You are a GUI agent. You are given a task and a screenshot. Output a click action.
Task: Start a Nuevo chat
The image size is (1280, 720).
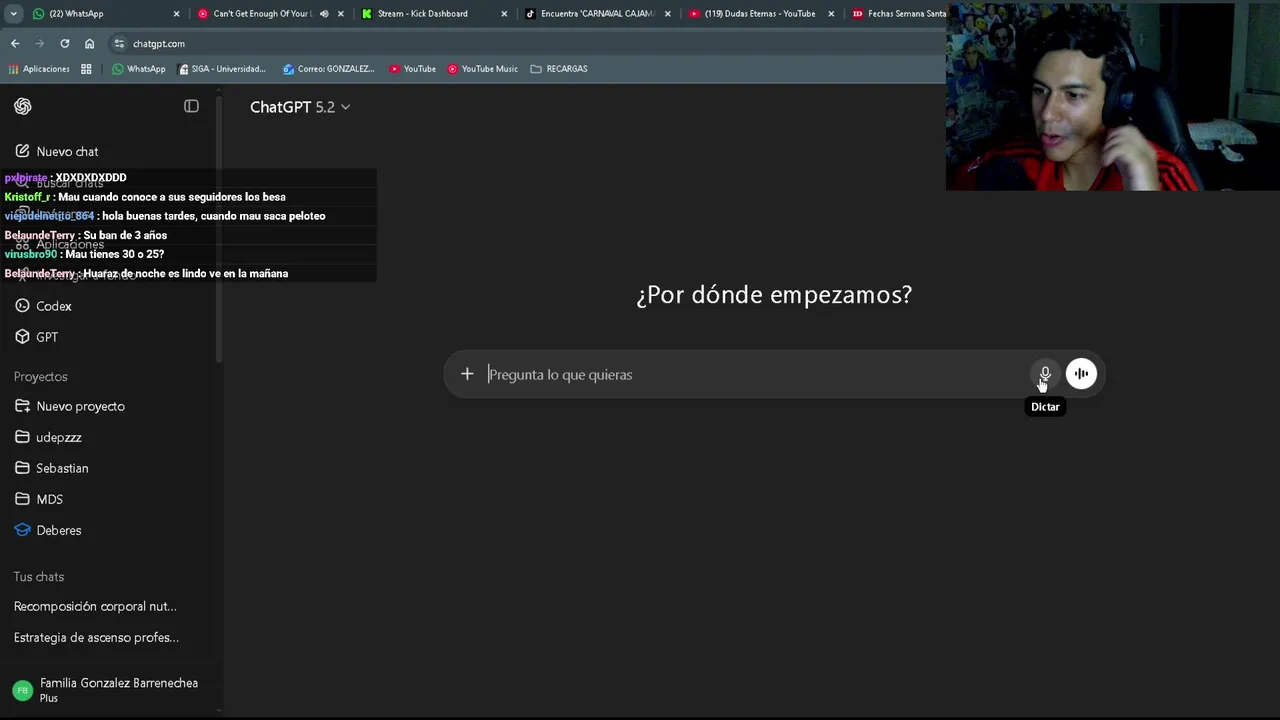click(67, 152)
